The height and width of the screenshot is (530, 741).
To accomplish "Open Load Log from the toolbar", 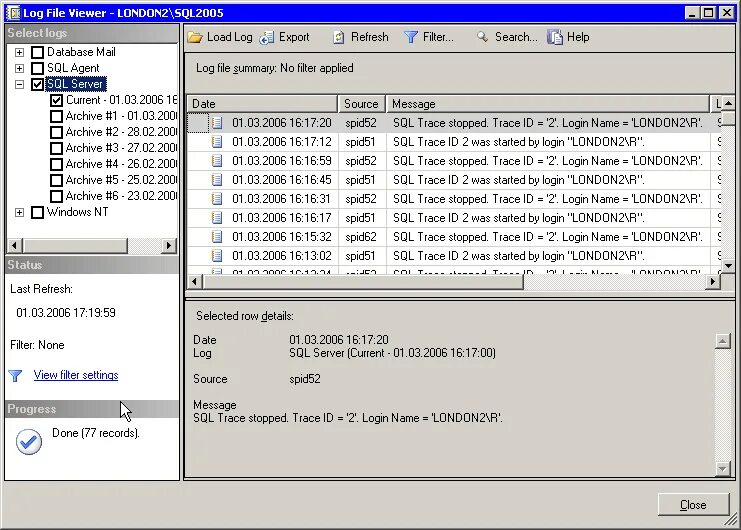I will tap(220, 37).
